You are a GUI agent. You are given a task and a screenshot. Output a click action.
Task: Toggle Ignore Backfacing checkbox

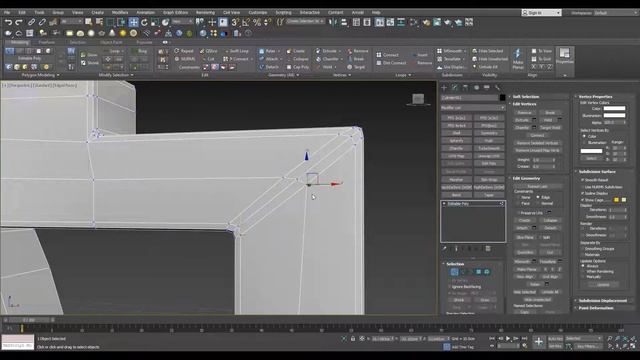pyautogui.click(x=450, y=287)
